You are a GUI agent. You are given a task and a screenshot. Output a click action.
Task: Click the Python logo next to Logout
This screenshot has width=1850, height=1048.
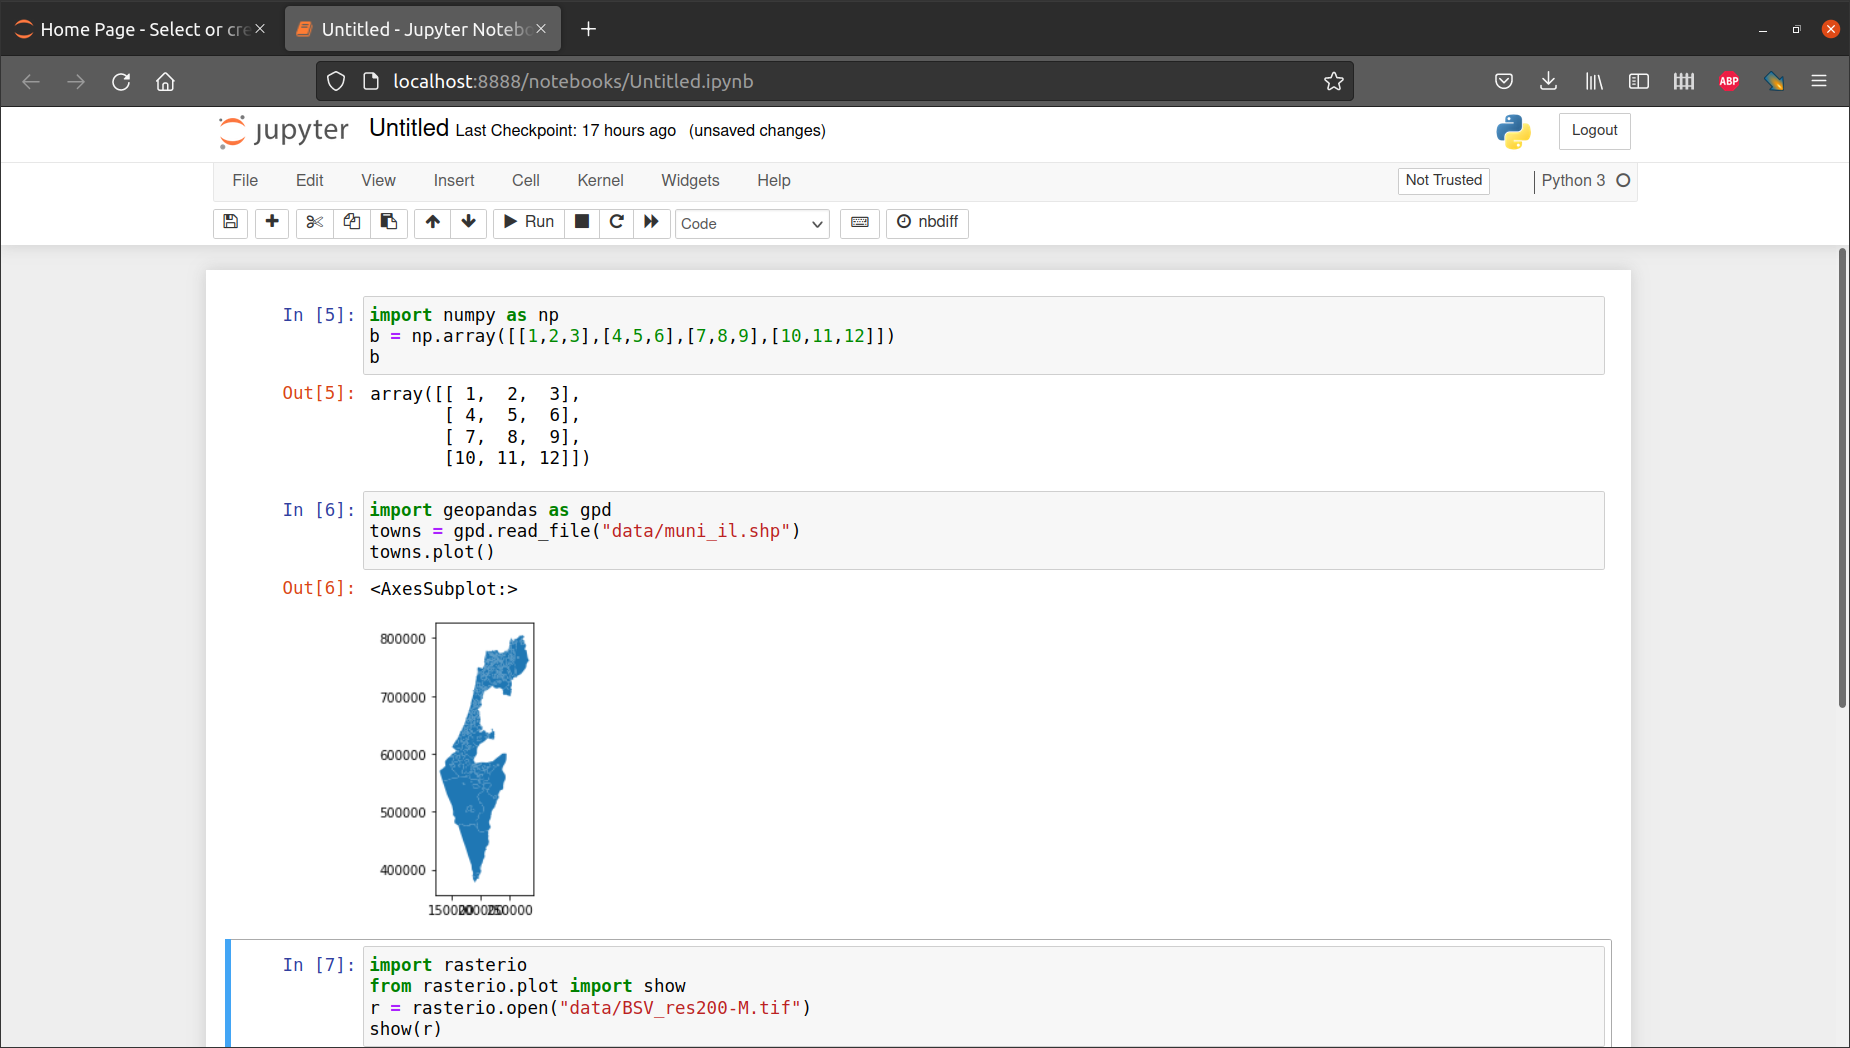[1512, 131]
